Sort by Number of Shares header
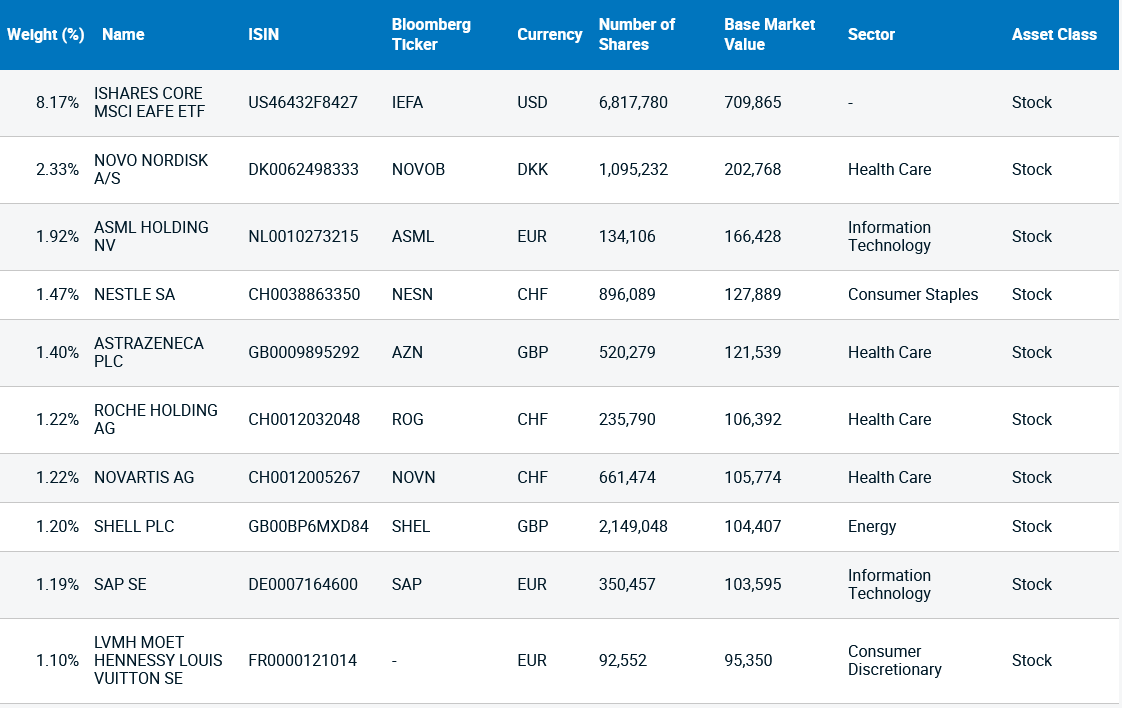 [x=637, y=34]
